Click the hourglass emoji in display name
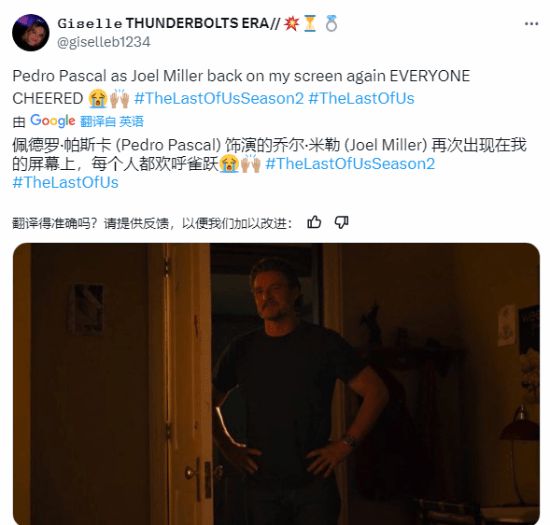 (310, 24)
